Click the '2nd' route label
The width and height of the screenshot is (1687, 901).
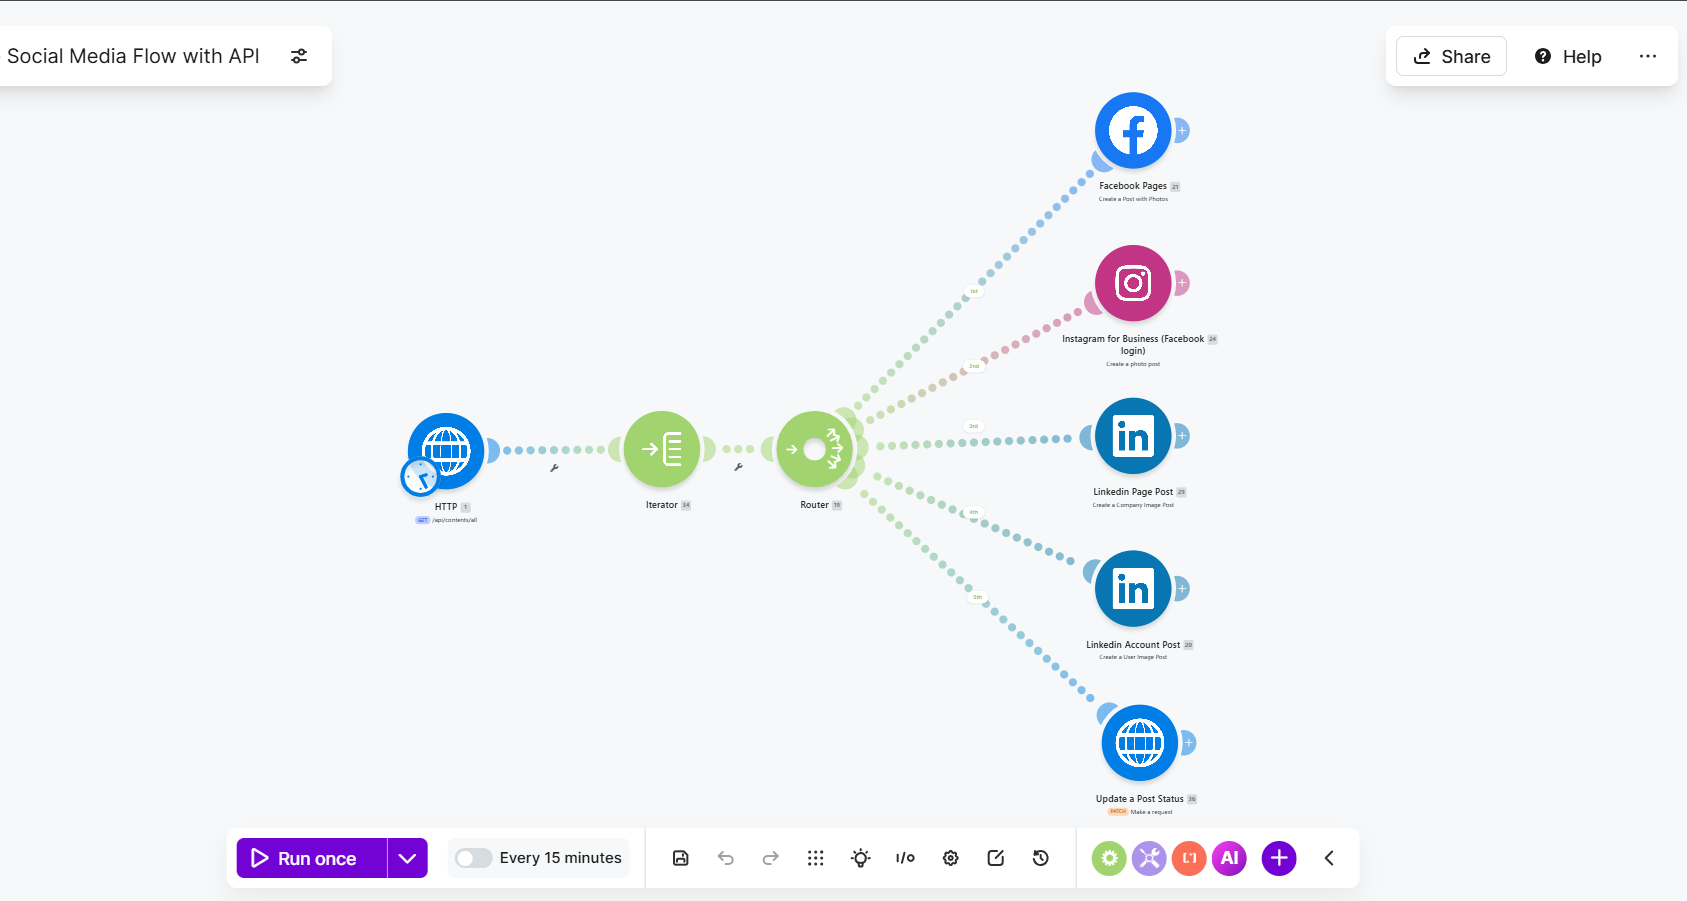pyautogui.click(x=974, y=366)
